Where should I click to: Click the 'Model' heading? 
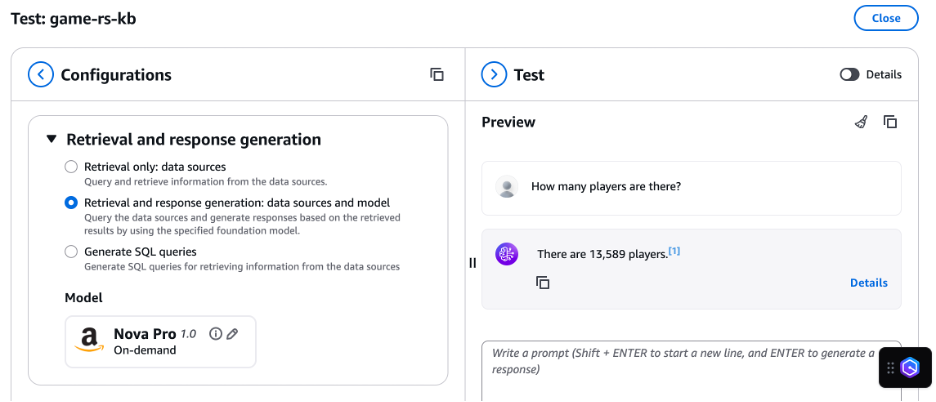coord(84,297)
